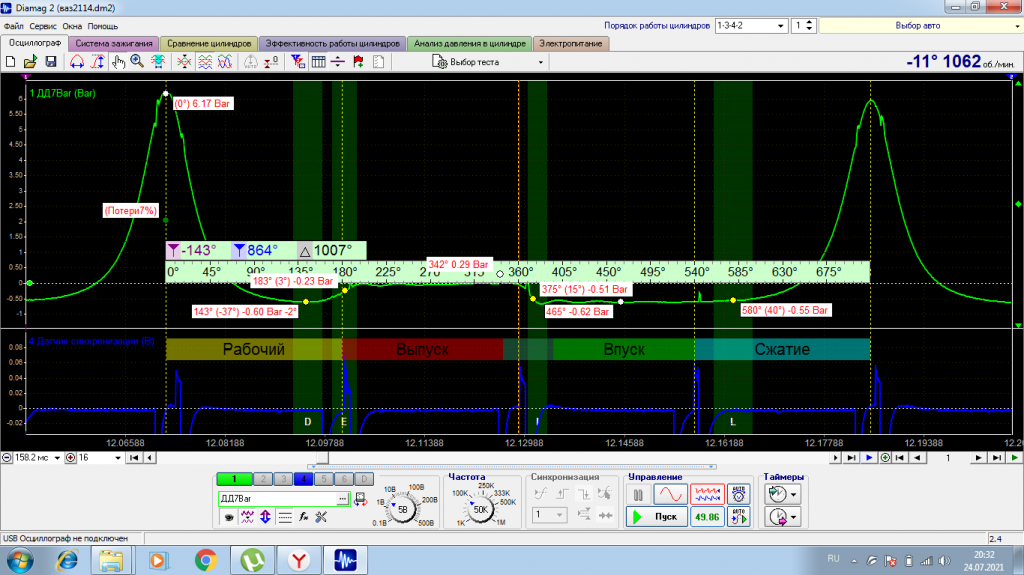Toggle the red-blue multi-wave recorder mode
This screenshot has width=1024, height=575.
(707, 495)
